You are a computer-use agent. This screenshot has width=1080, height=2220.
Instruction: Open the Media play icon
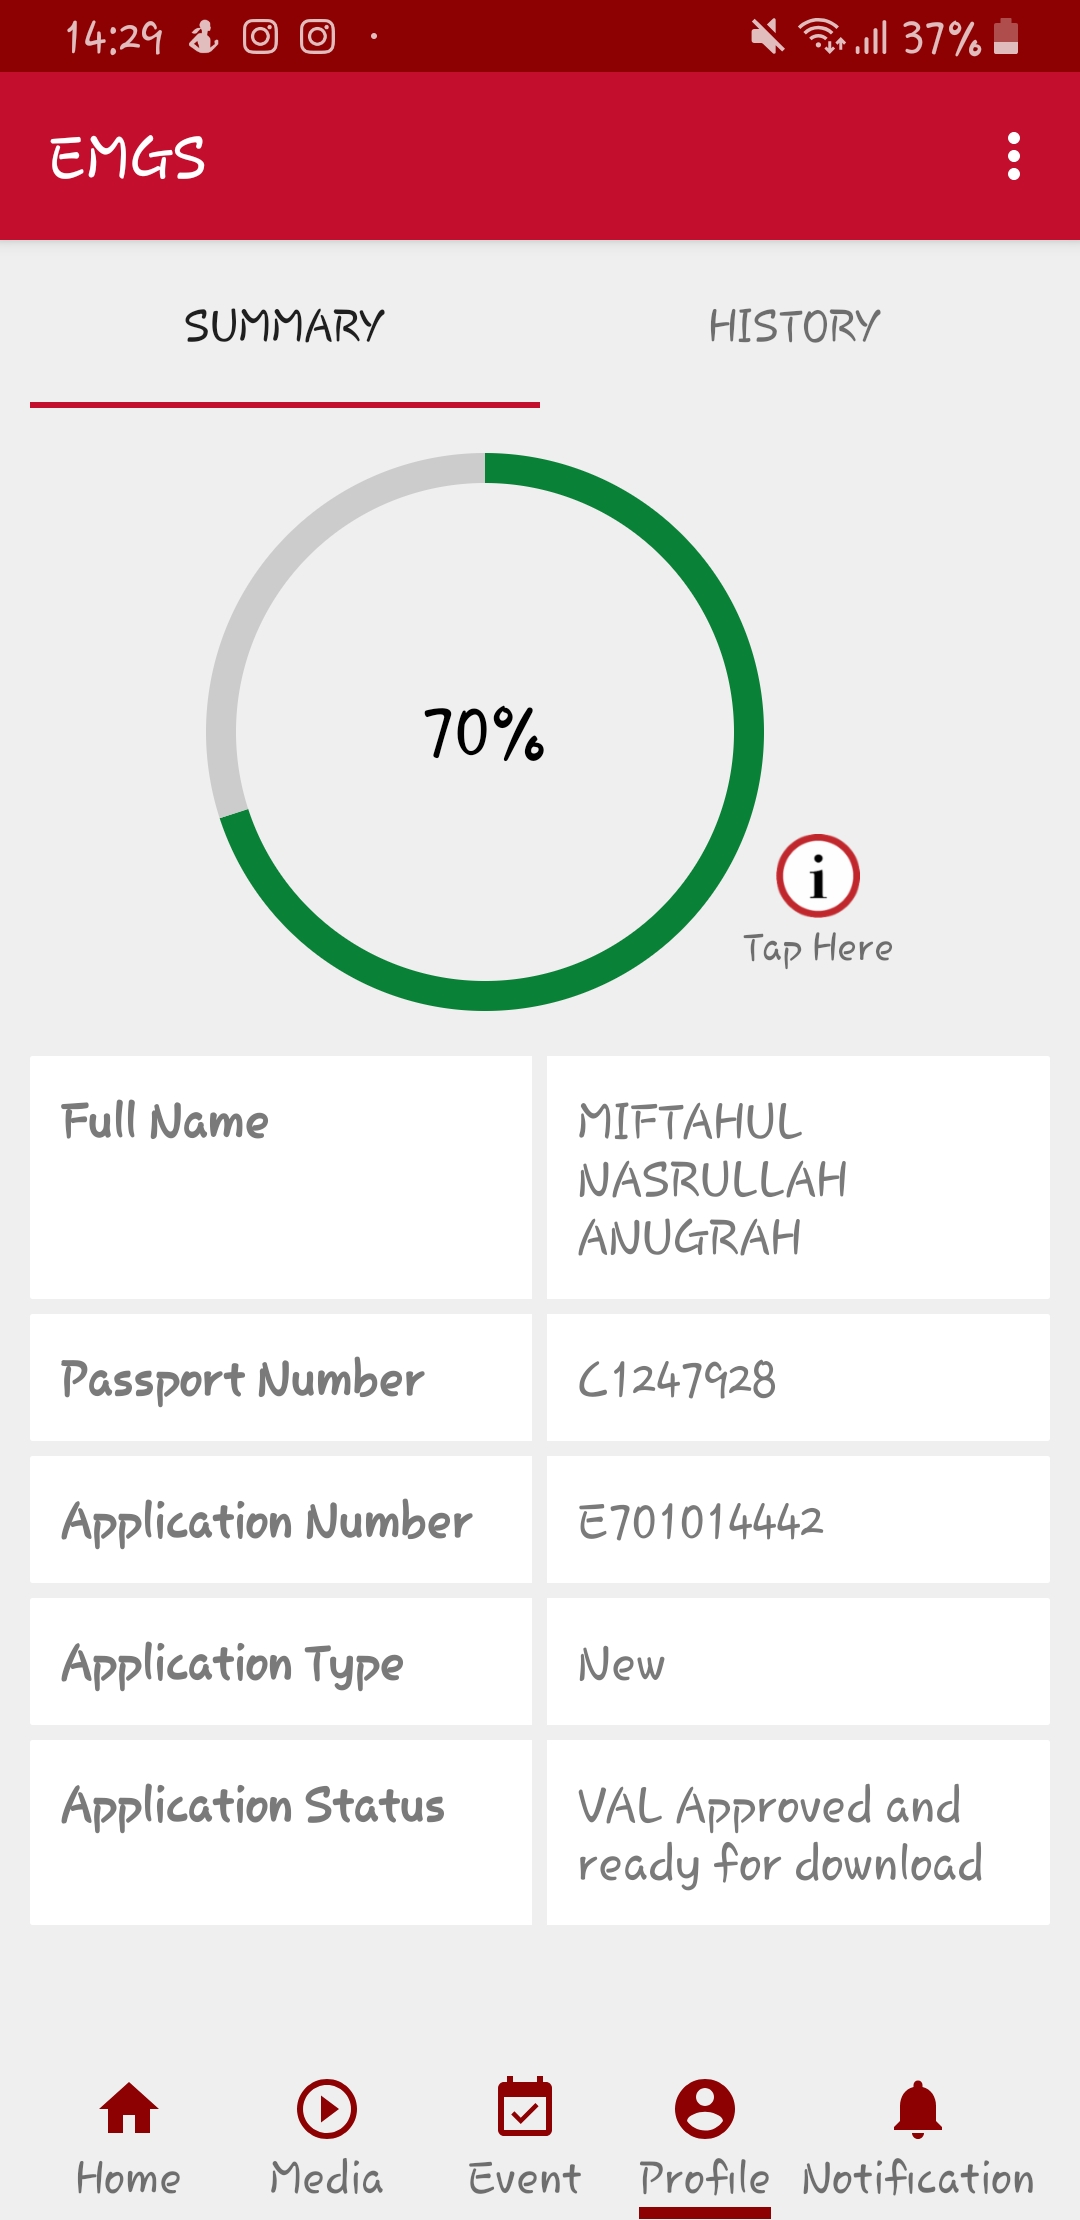point(326,2108)
